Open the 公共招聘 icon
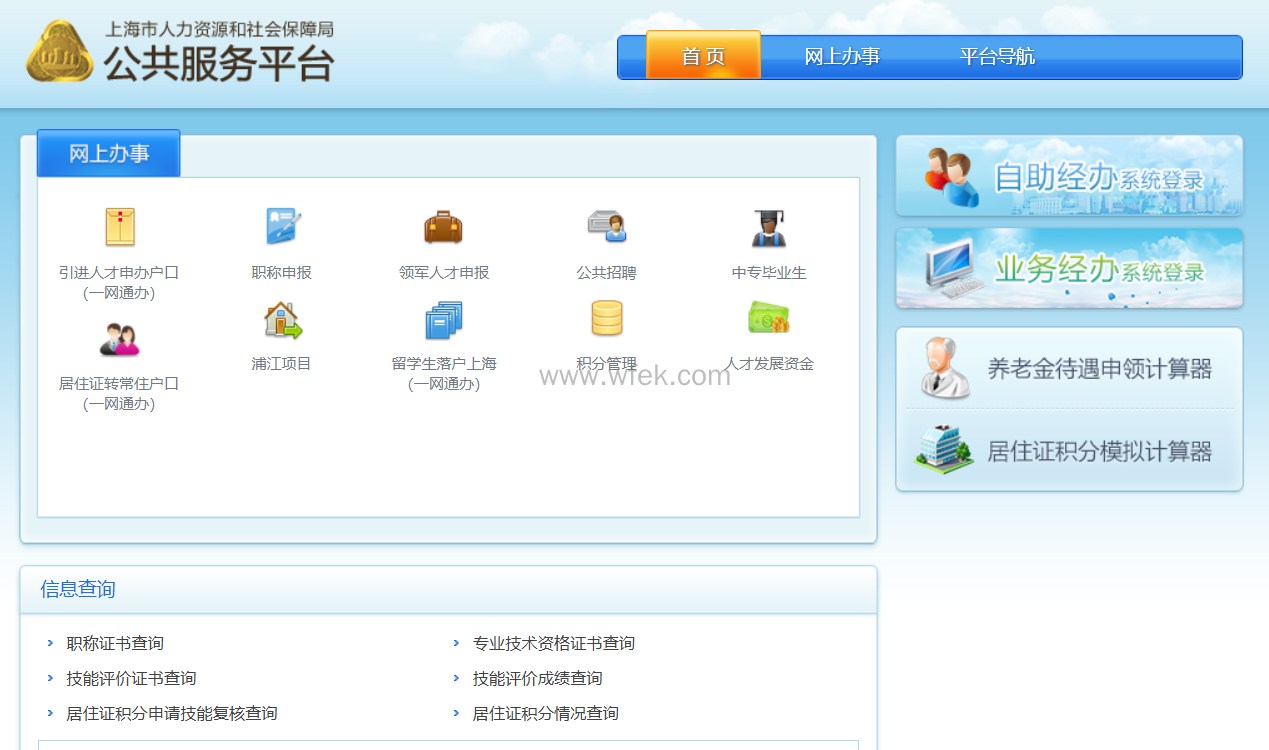Image resolution: width=1269 pixels, height=750 pixels. [x=606, y=227]
